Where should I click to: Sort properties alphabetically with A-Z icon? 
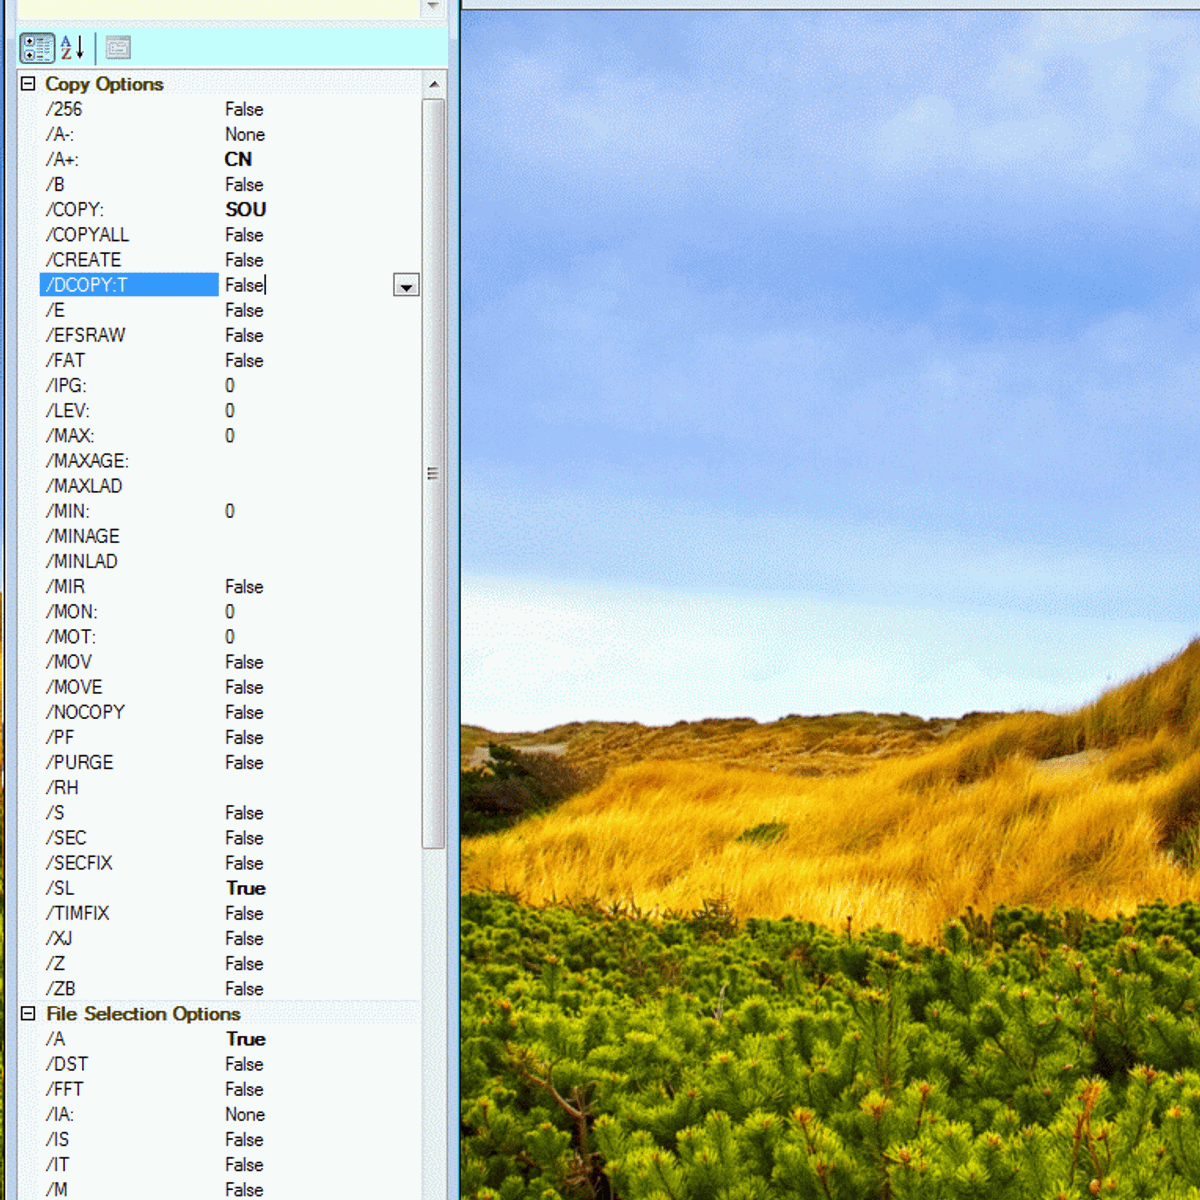[73, 48]
